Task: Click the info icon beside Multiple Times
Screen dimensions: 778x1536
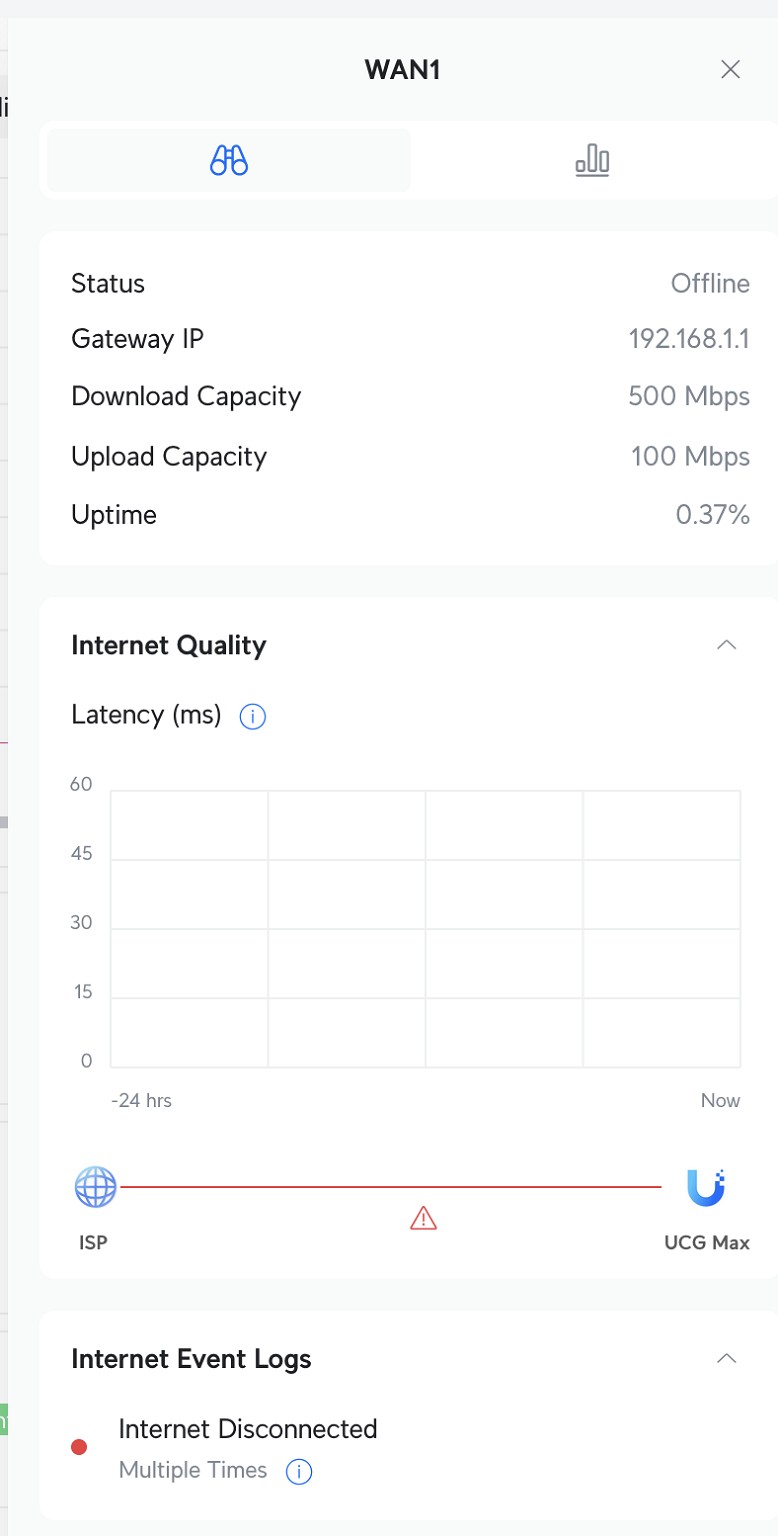Action: pos(299,1471)
